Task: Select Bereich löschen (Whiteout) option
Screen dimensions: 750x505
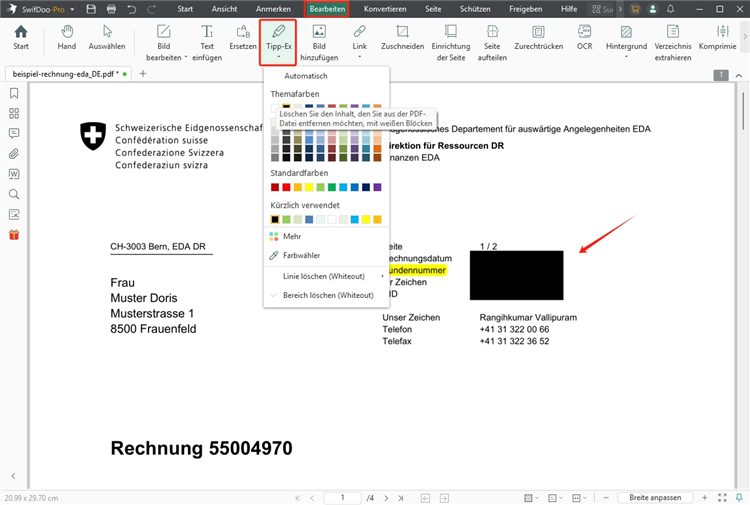Action: point(326,295)
